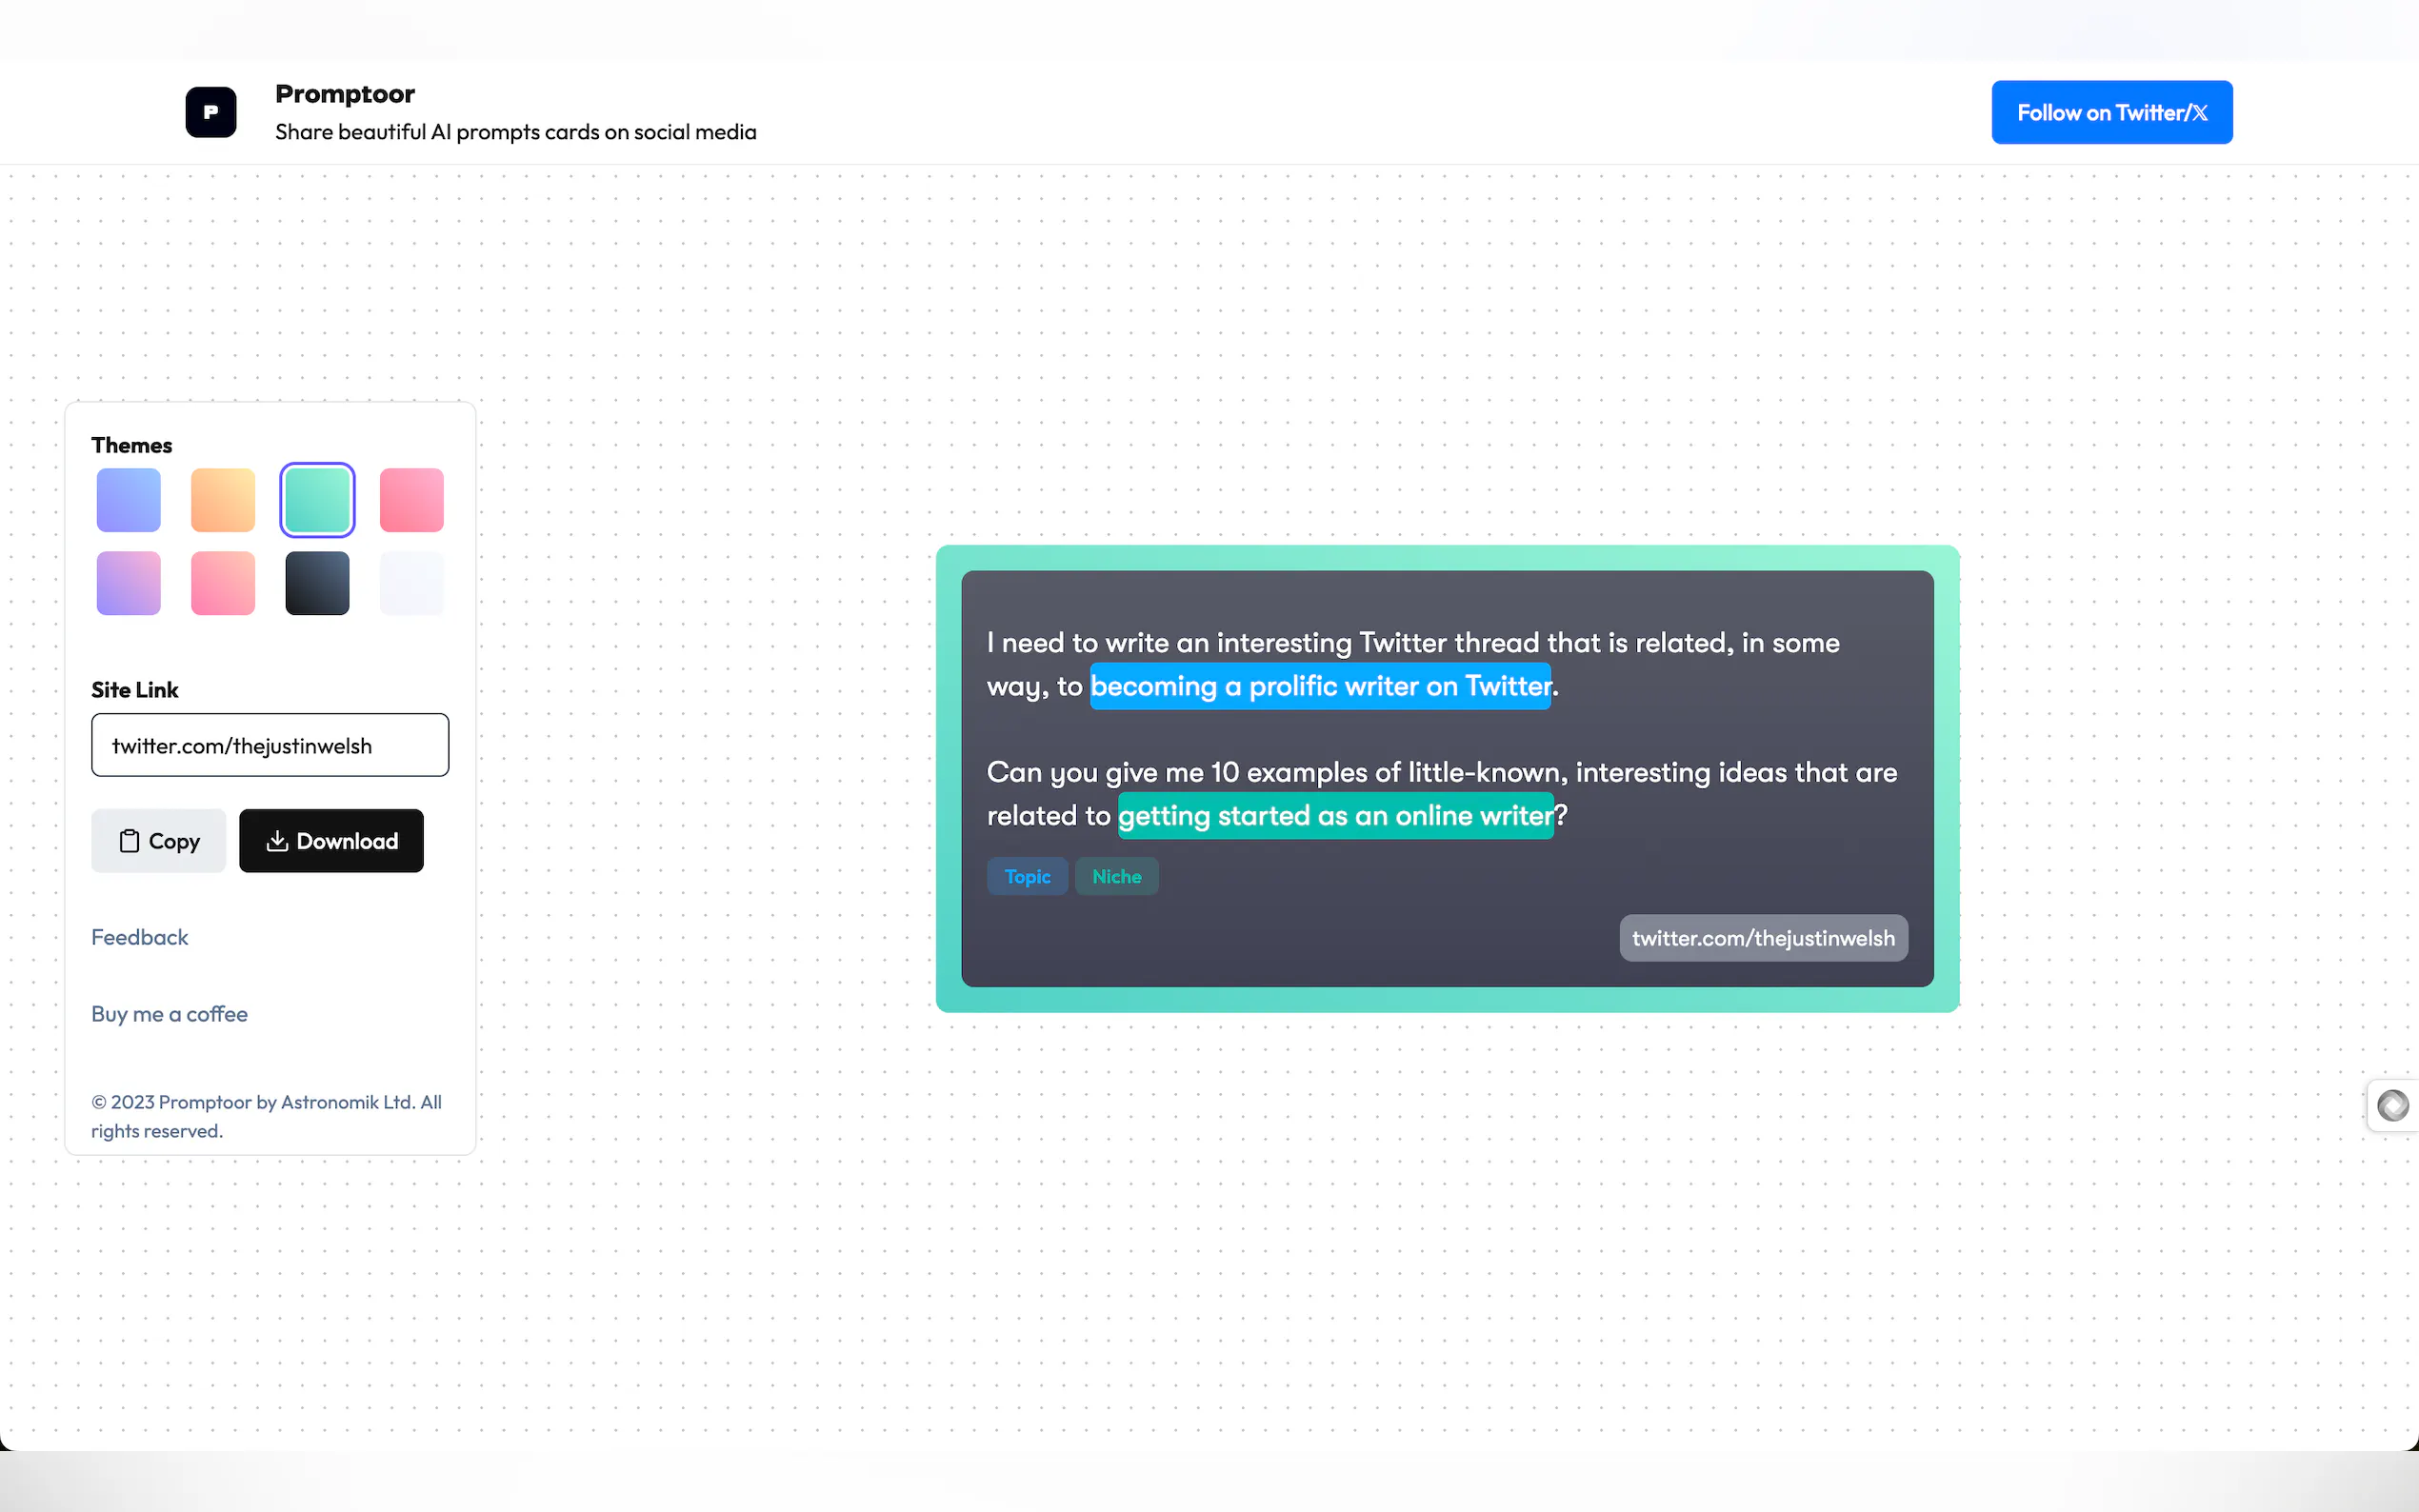Open the Feedback link
Viewport: 2419px width, 1512px height.
139,937
